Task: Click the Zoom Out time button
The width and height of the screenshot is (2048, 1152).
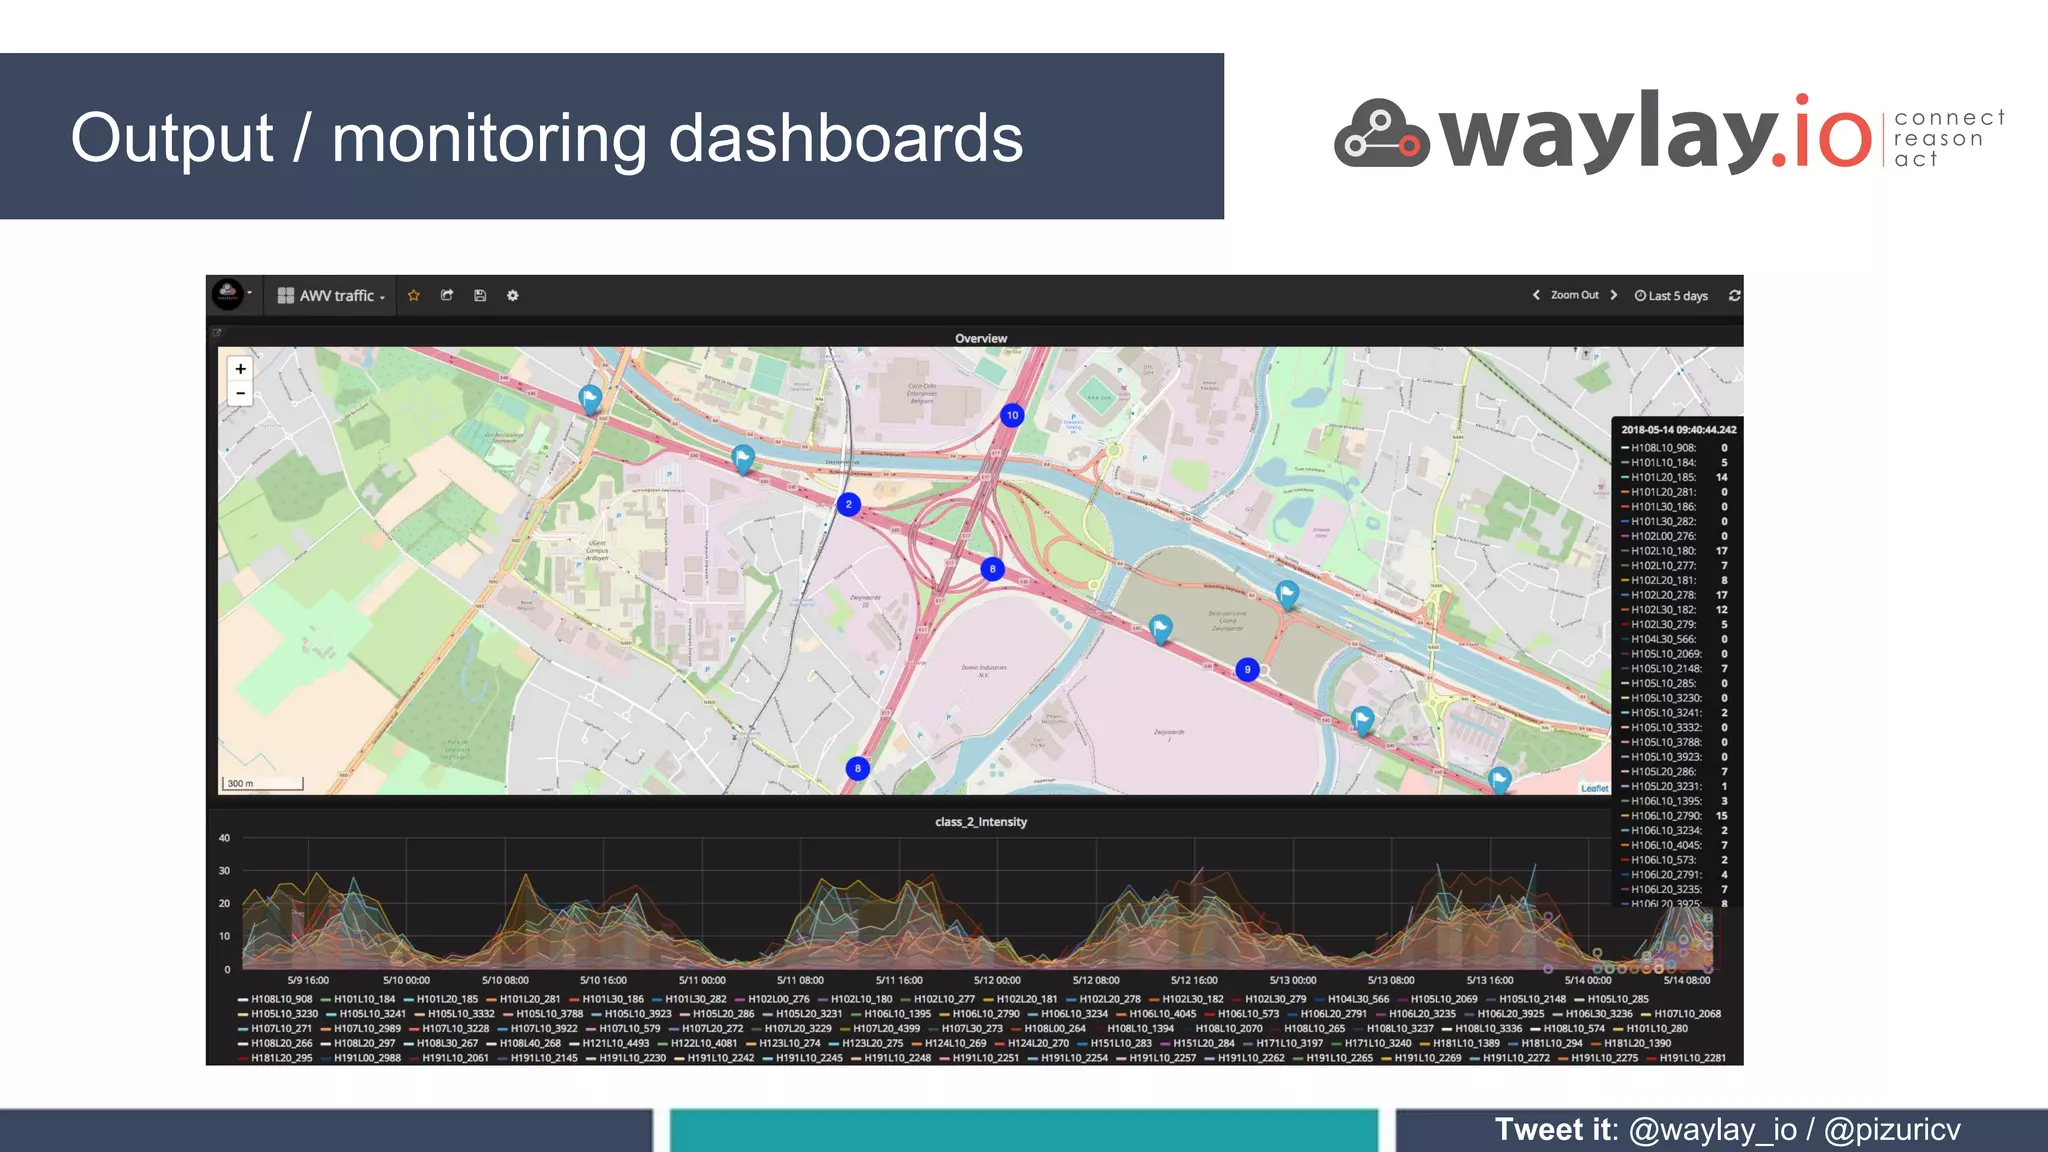Action: point(1575,295)
